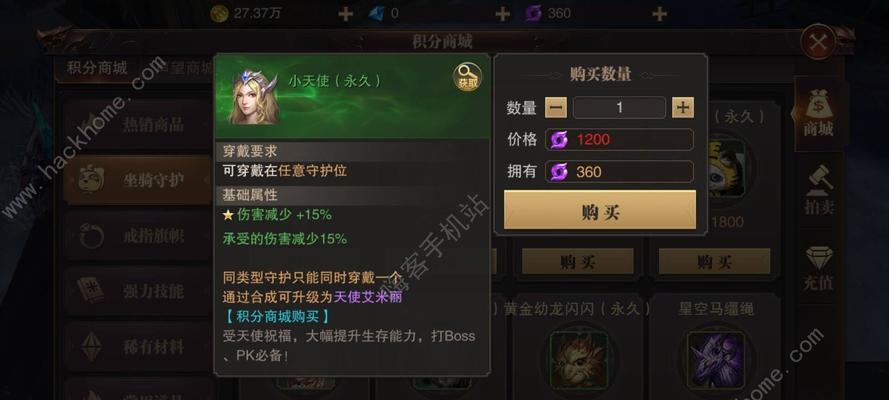Click the 黄金幼龙闪闪 item thumbnail
This screenshot has width=889, height=400.
579,360
